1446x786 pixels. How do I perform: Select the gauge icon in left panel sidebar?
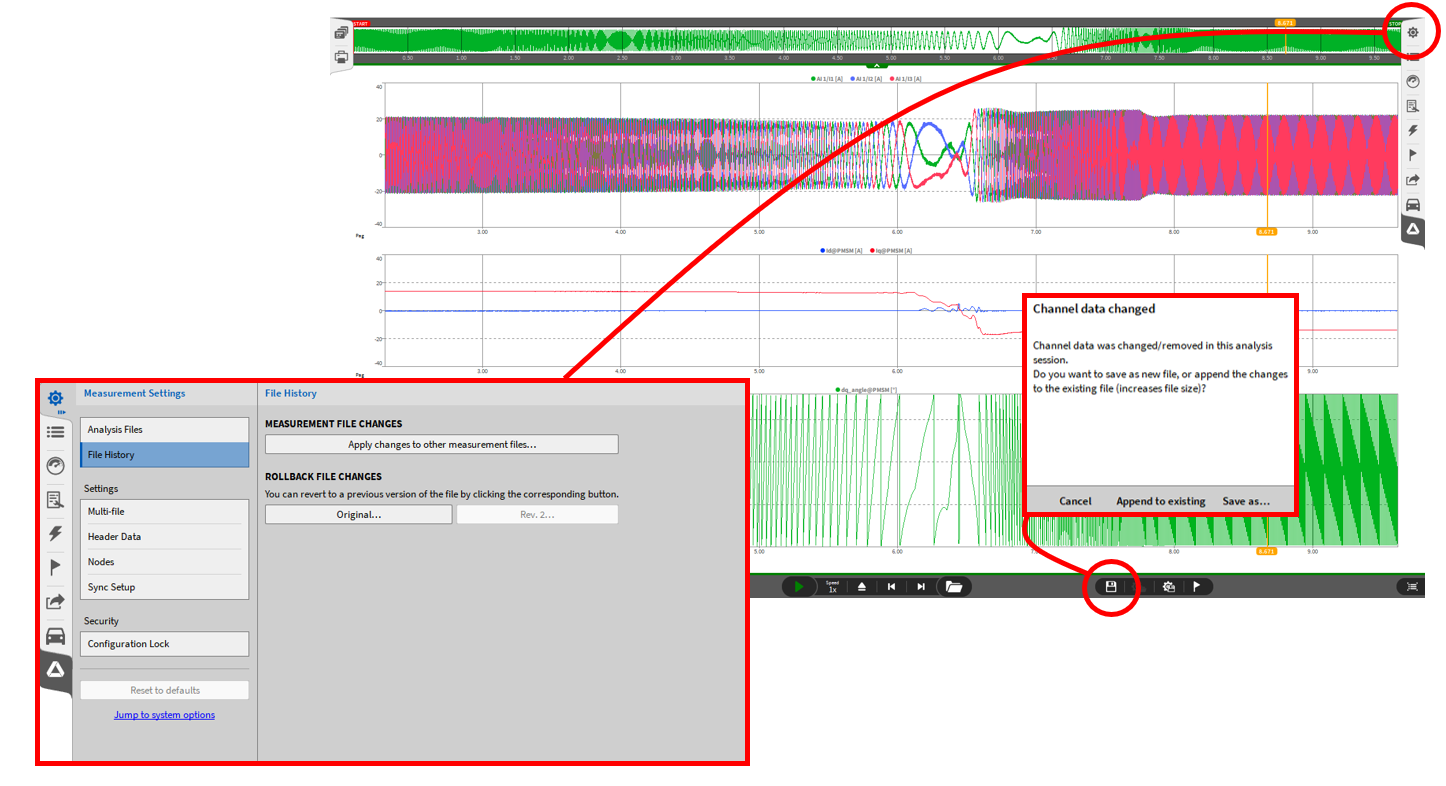(55, 466)
